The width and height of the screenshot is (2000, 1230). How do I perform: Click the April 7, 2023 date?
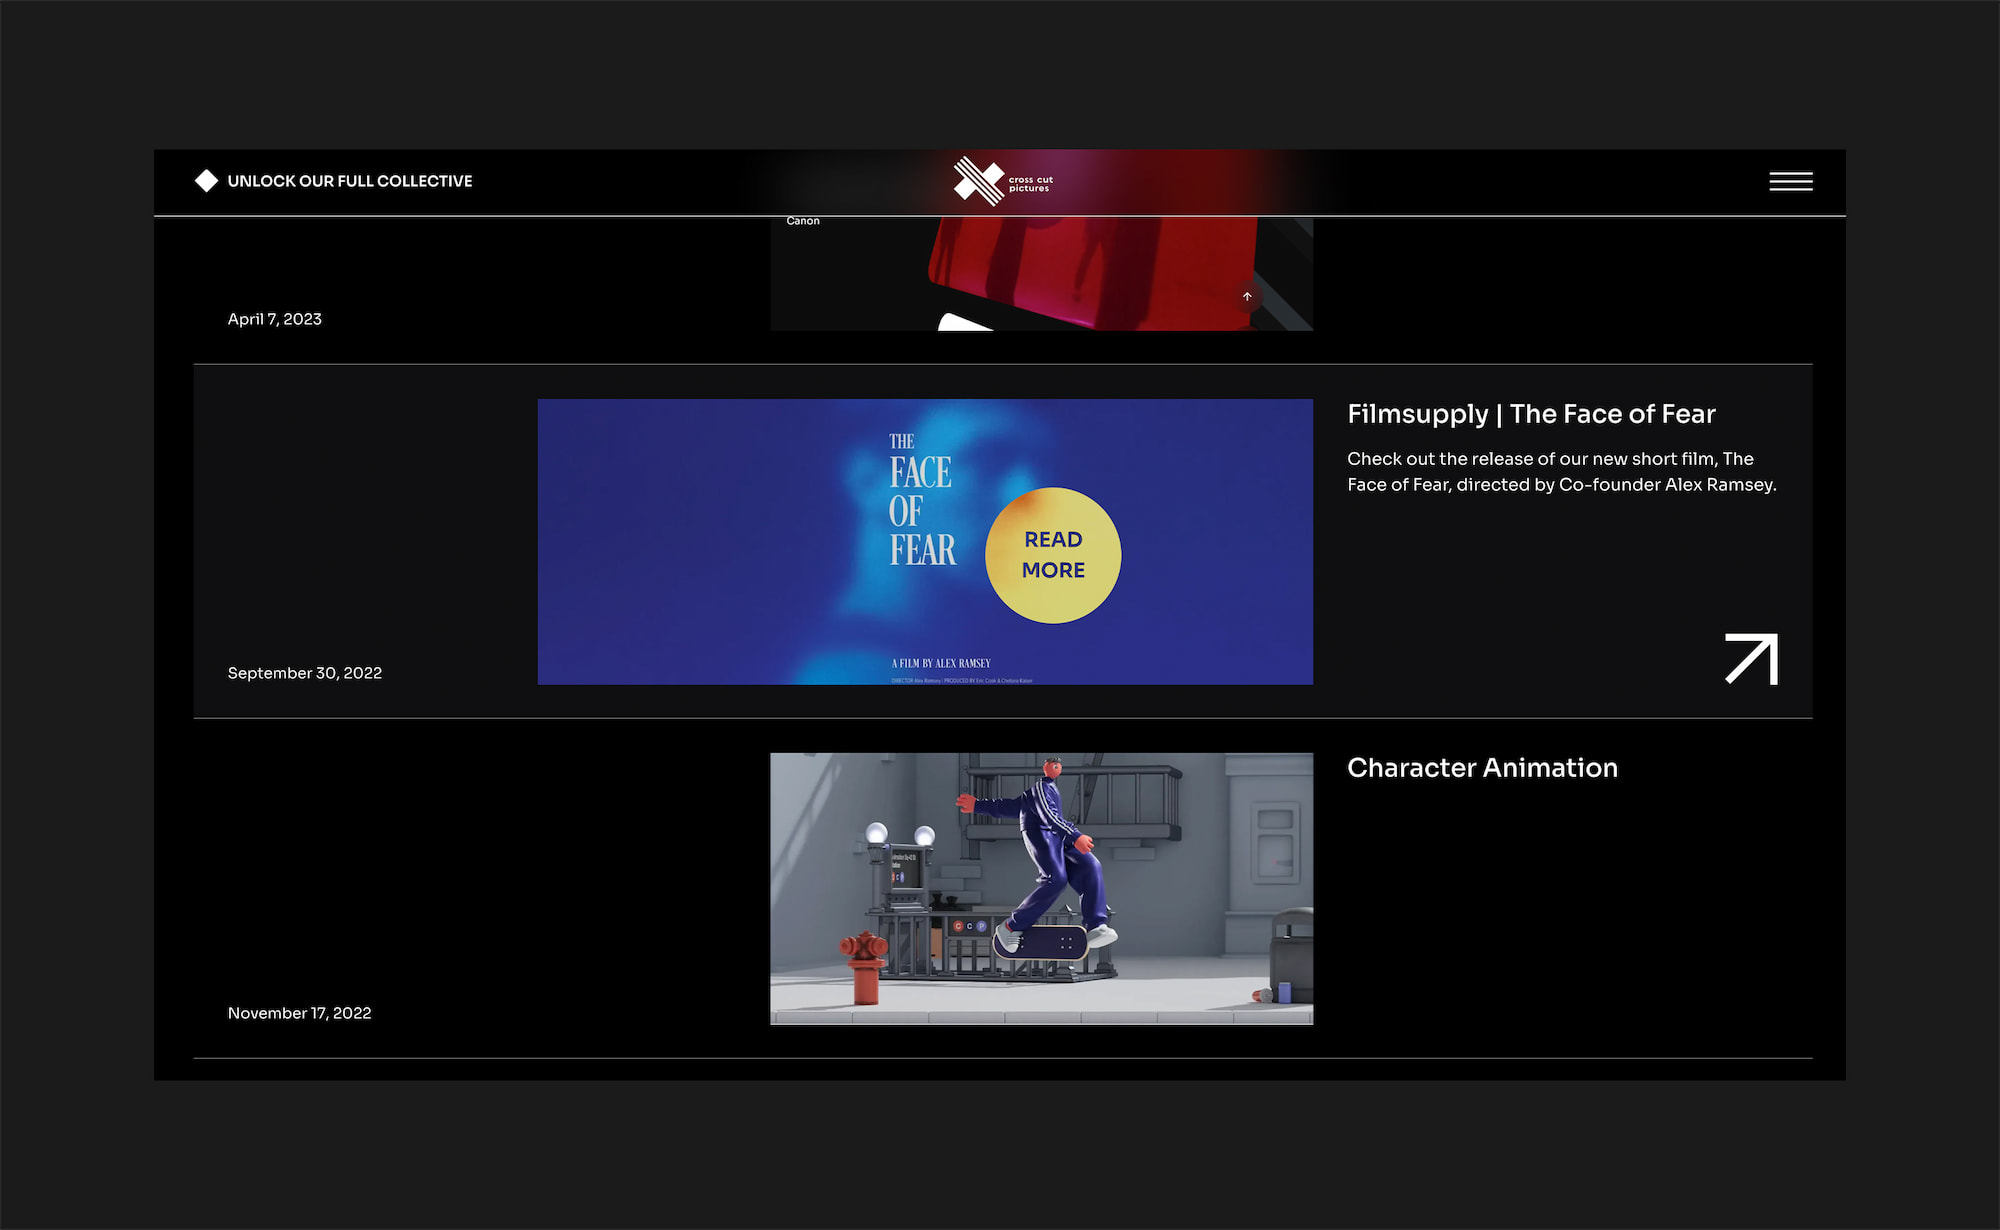tap(274, 319)
